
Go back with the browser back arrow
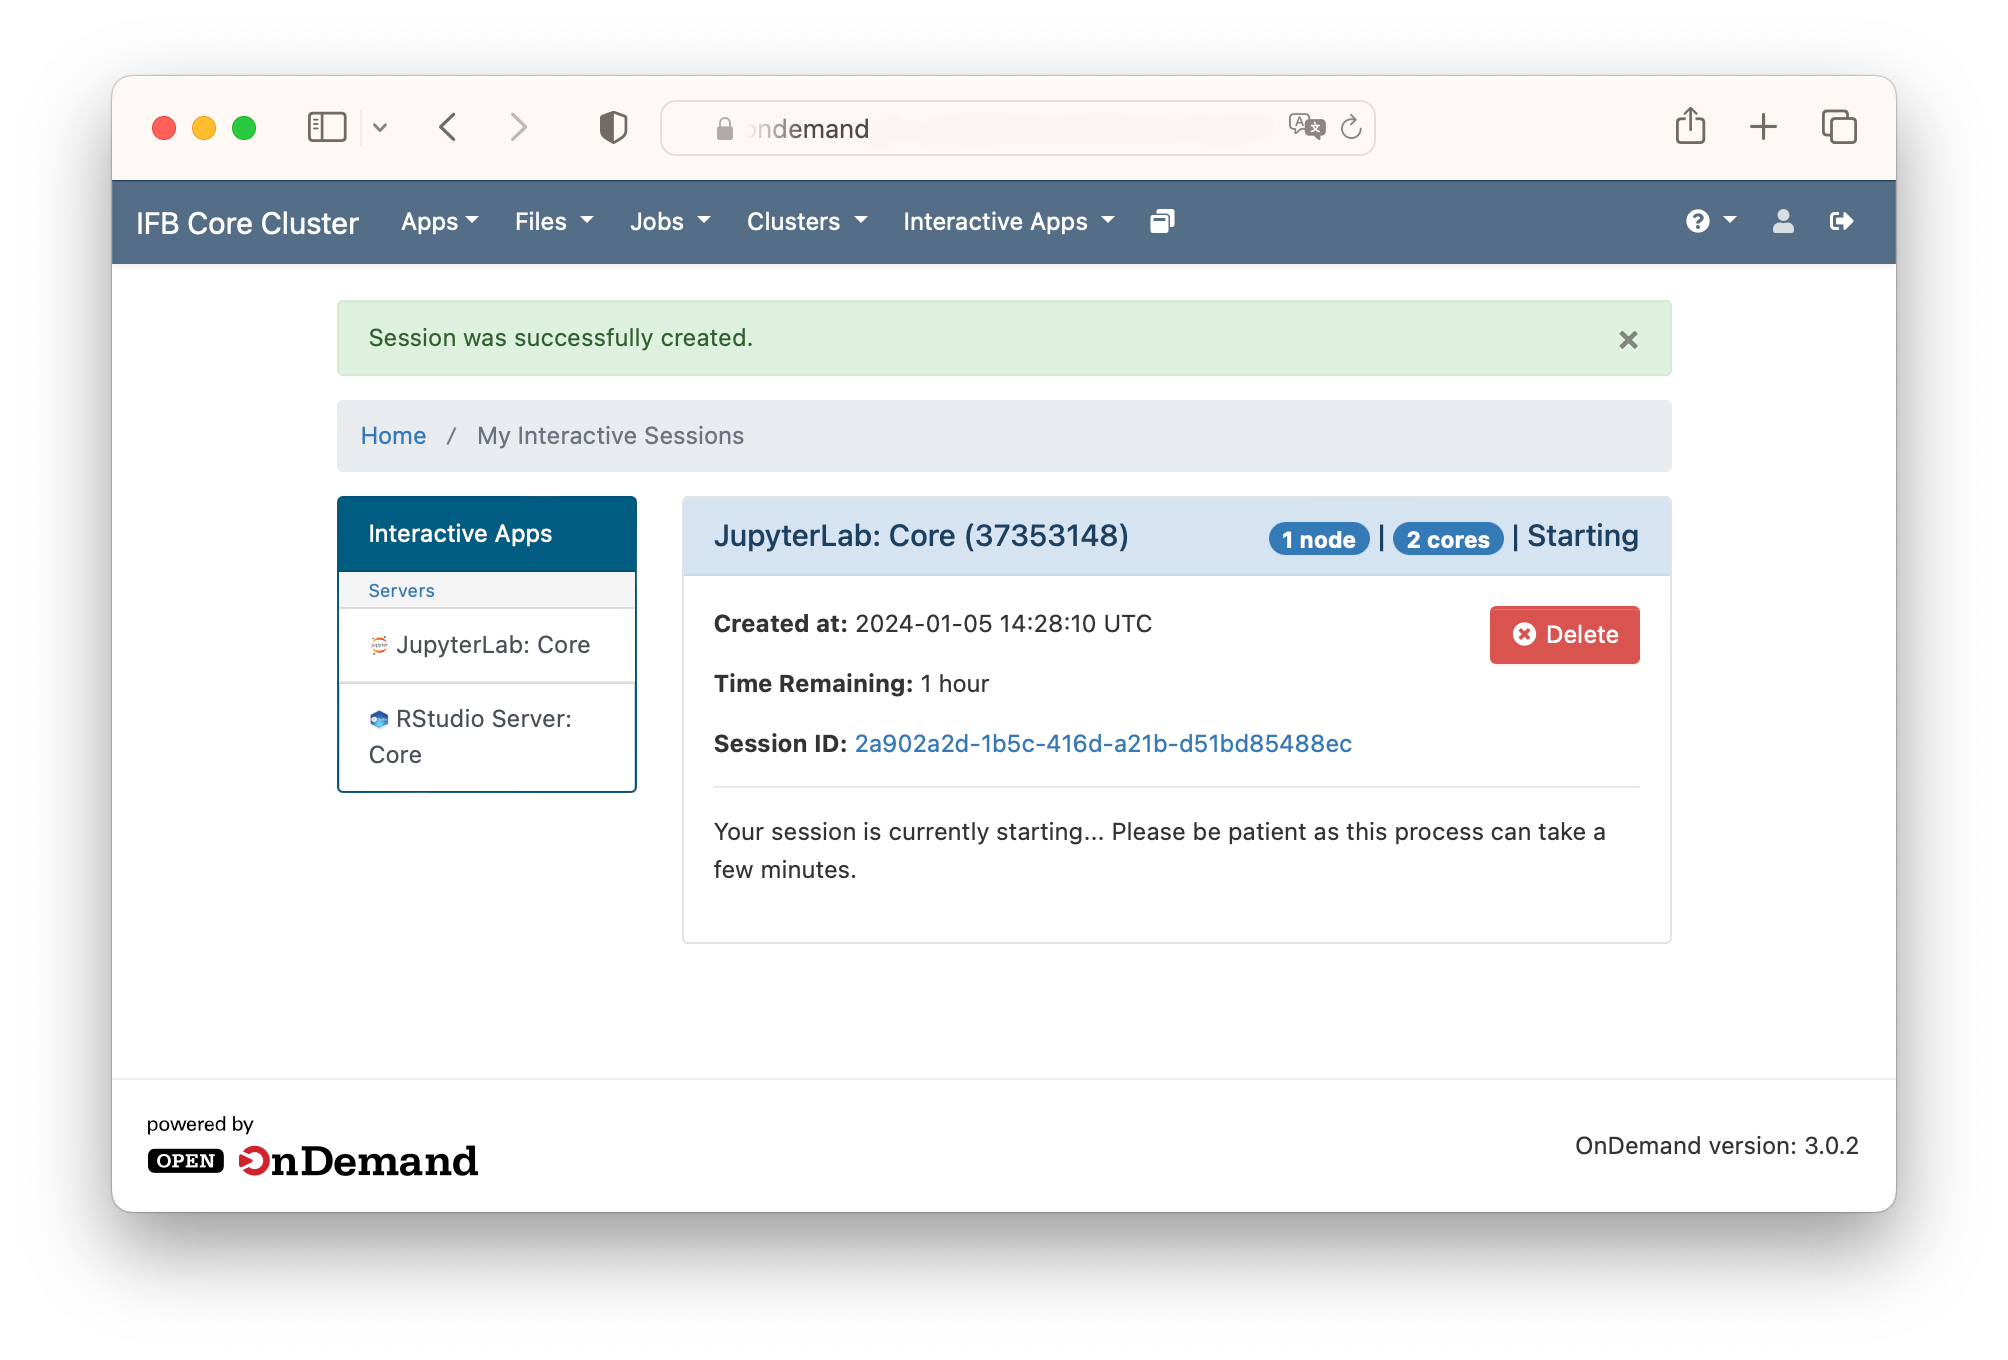click(x=448, y=127)
